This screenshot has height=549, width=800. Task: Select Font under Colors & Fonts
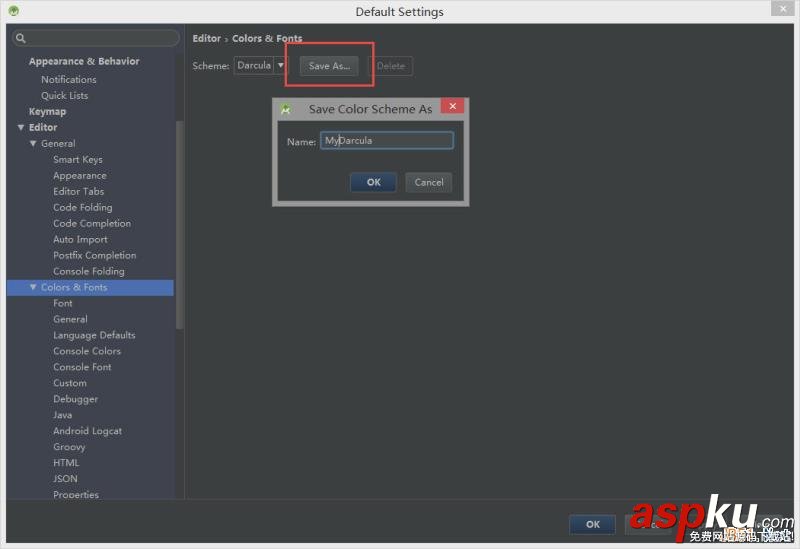pos(63,303)
